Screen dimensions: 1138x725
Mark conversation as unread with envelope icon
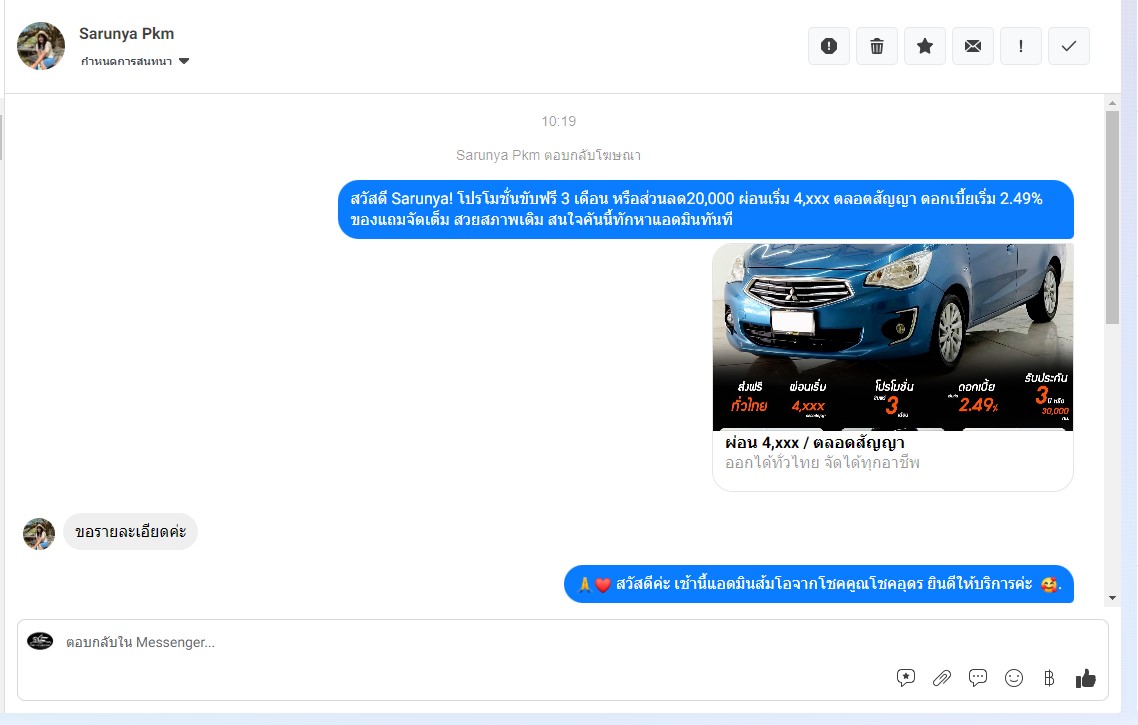click(973, 46)
